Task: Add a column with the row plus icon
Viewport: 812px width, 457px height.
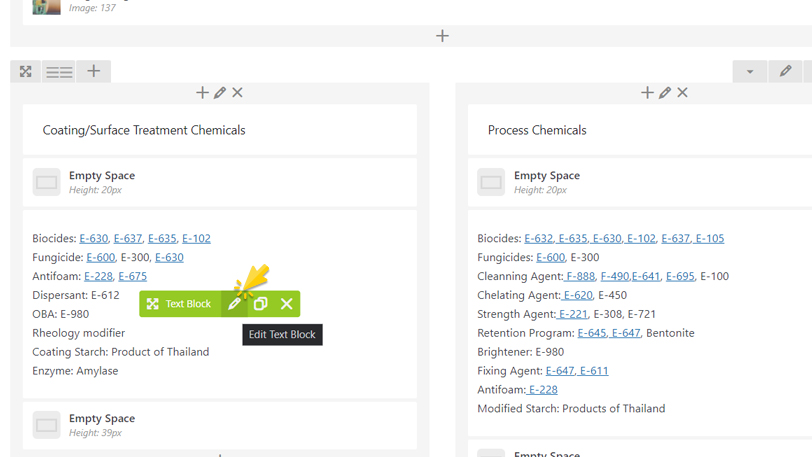Action: (94, 71)
